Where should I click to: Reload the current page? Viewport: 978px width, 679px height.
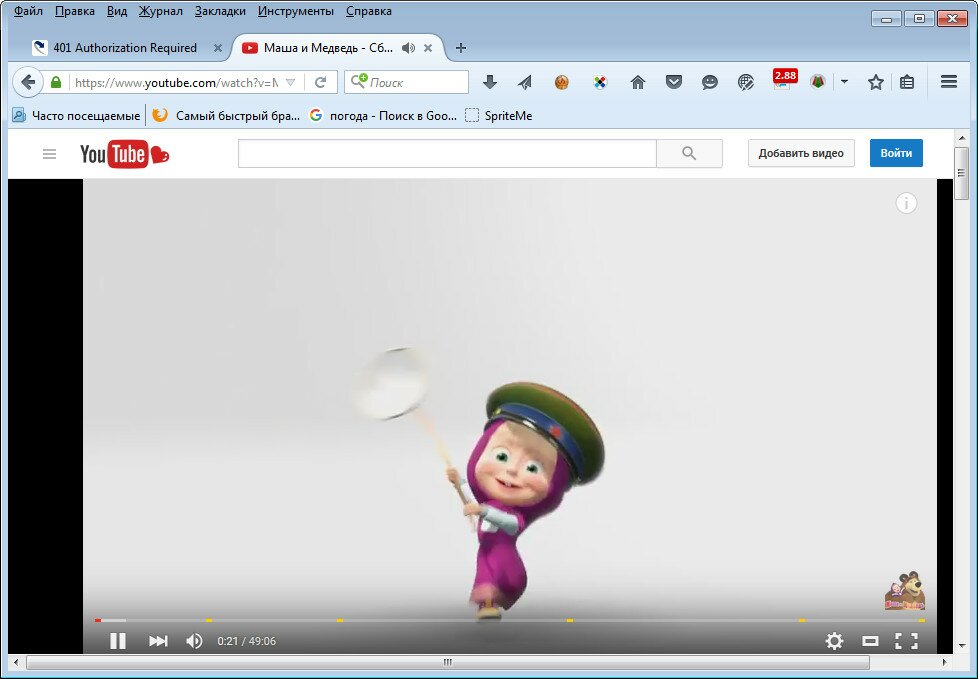321,82
